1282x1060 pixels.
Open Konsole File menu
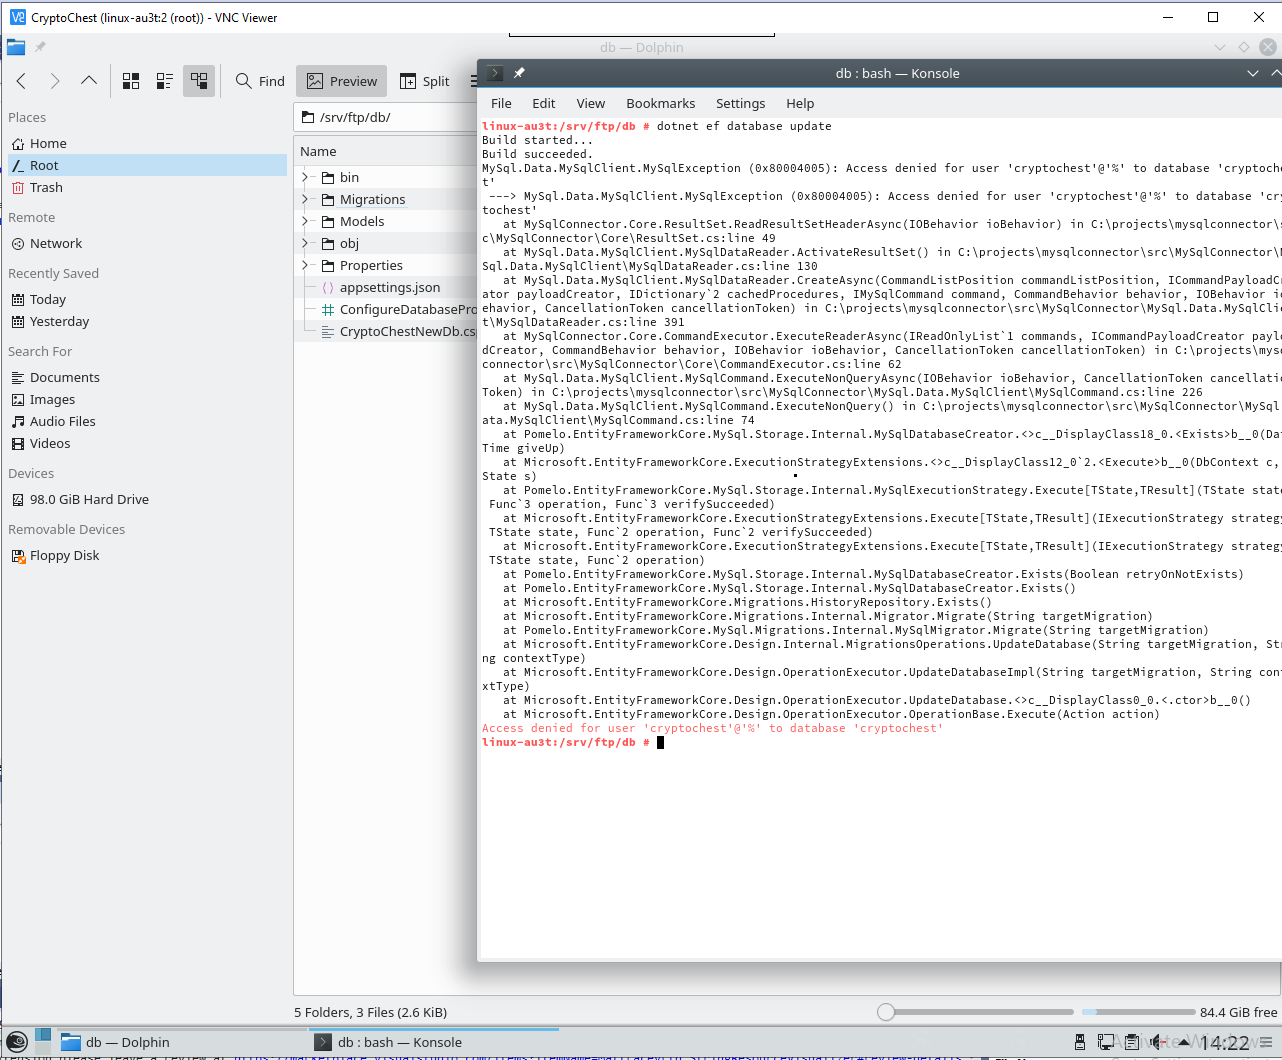tap(501, 103)
